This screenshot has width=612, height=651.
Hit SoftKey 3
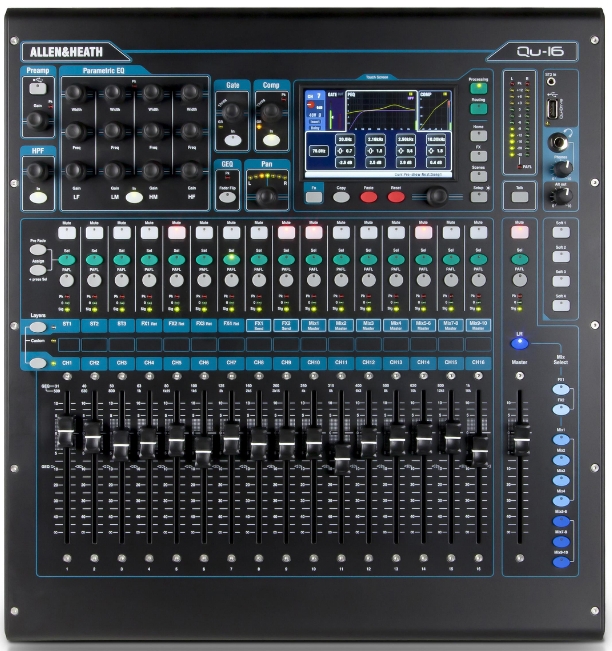561,281
